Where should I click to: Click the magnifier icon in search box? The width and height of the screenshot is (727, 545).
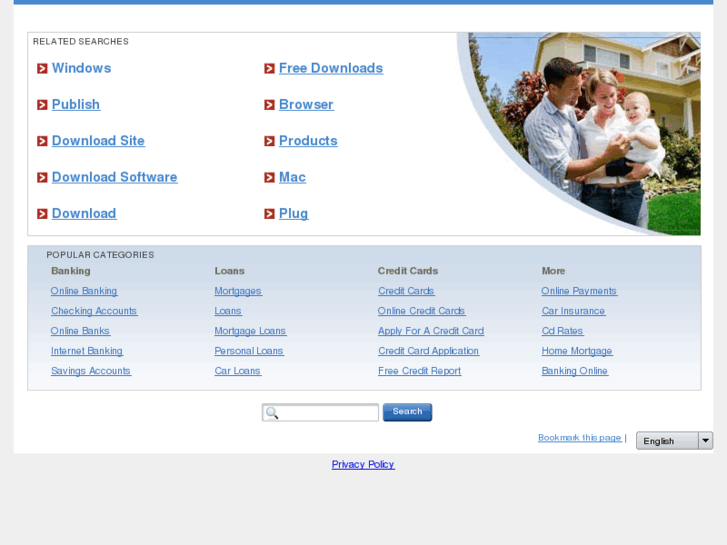272,413
